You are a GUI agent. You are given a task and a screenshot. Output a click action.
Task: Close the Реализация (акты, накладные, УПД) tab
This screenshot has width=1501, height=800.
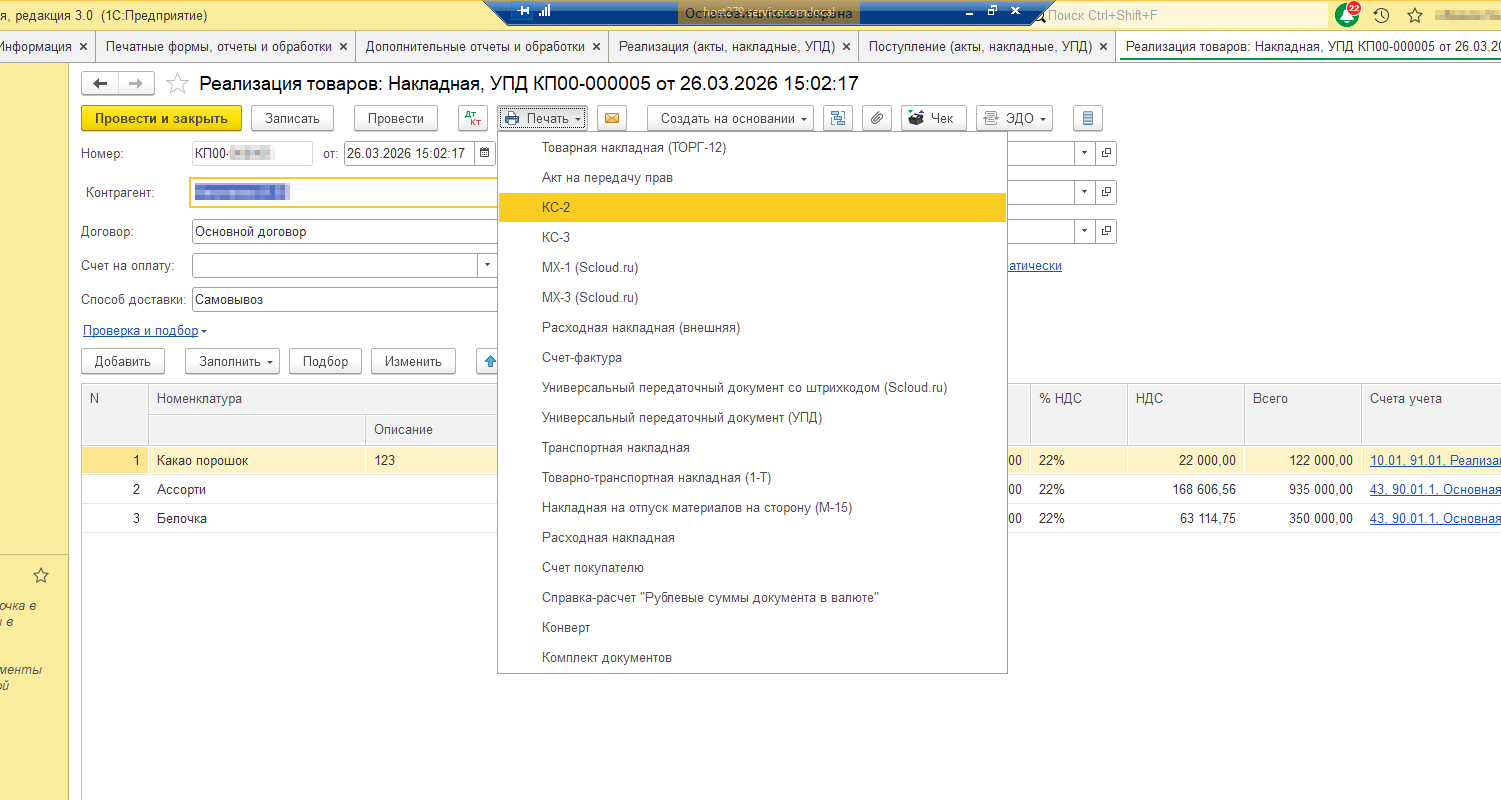847,46
